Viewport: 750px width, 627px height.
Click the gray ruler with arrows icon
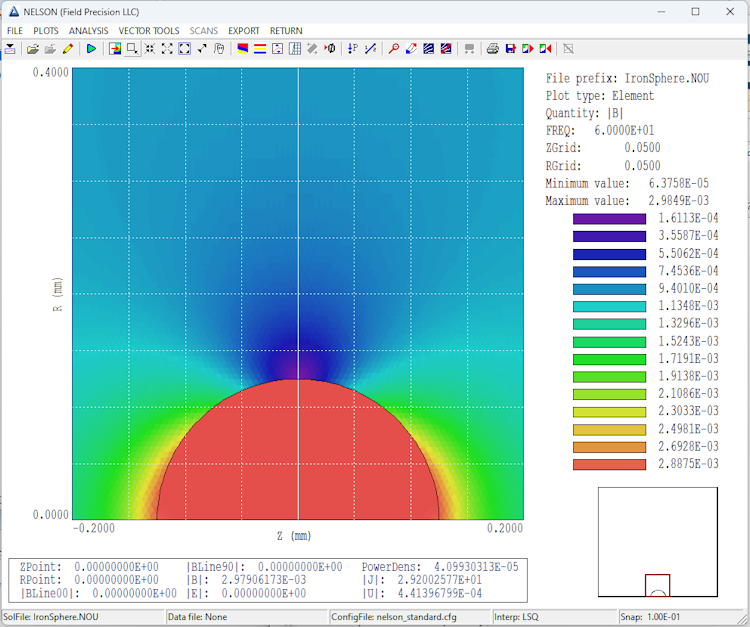312,49
